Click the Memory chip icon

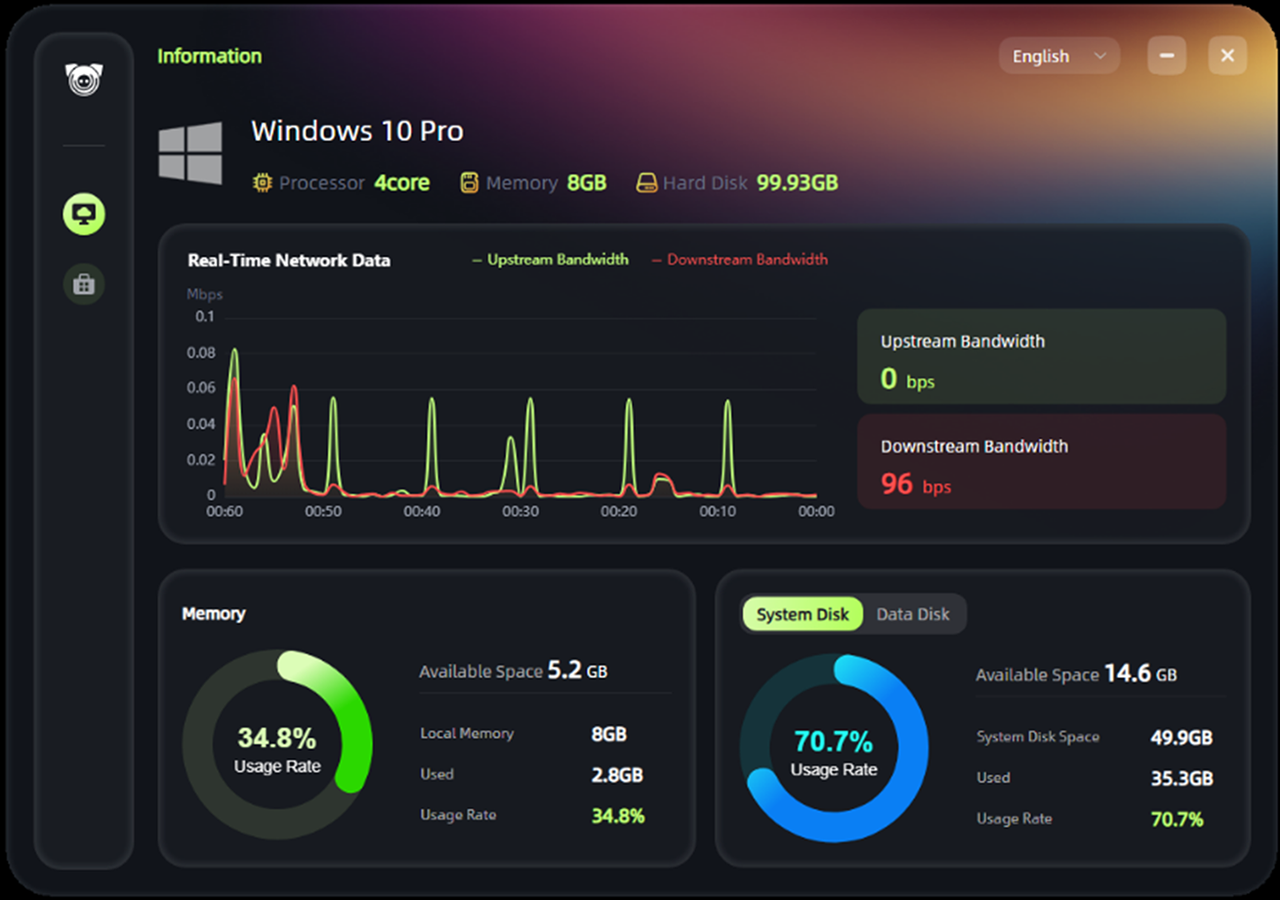click(x=469, y=183)
